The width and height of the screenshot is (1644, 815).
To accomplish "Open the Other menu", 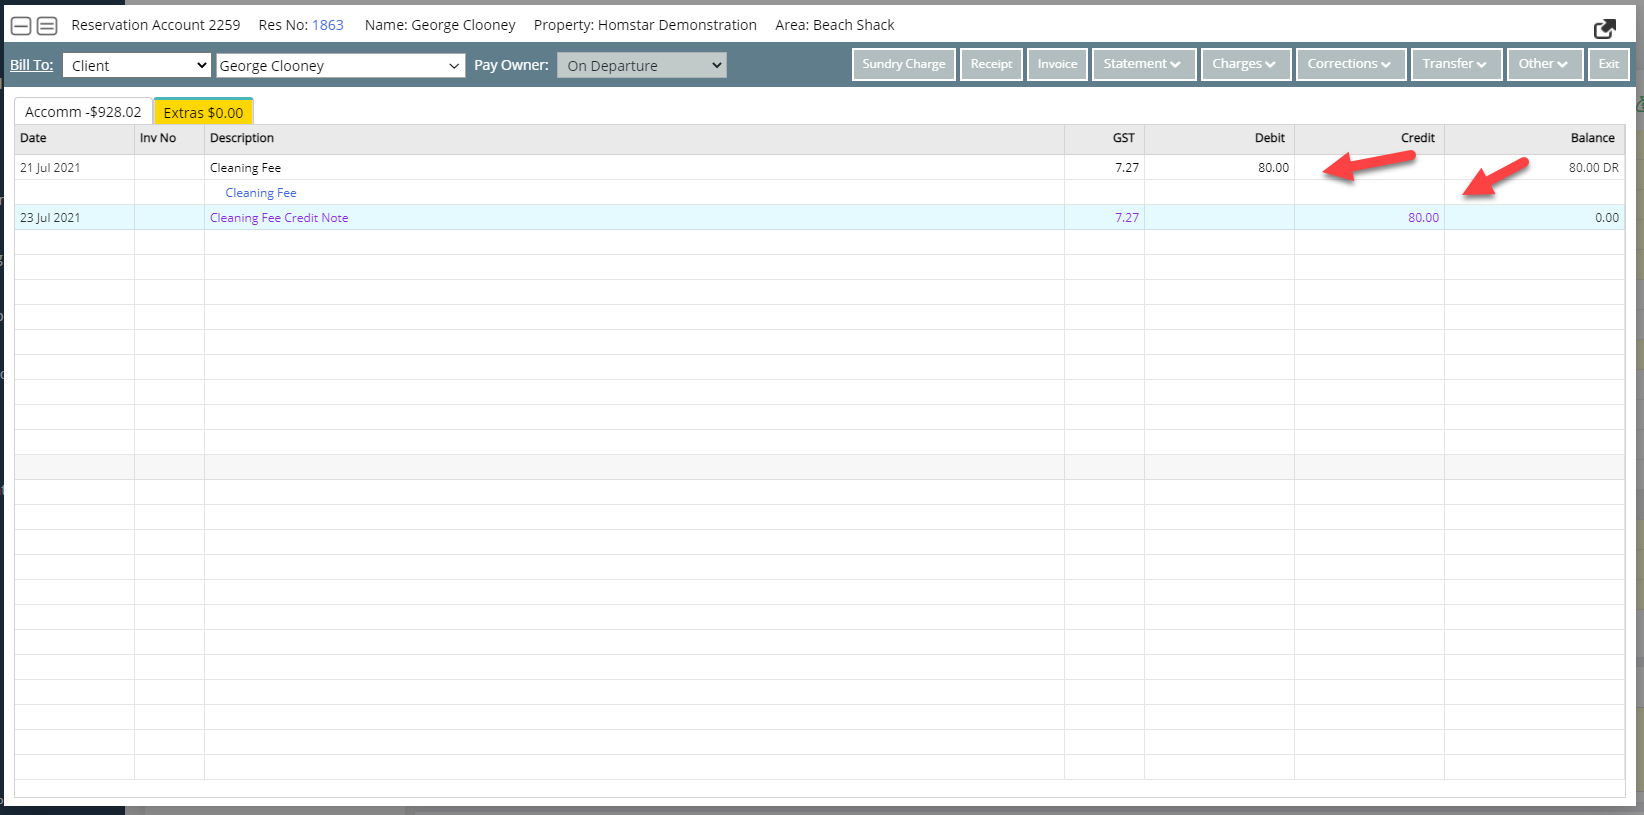I will coord(1544,64).
